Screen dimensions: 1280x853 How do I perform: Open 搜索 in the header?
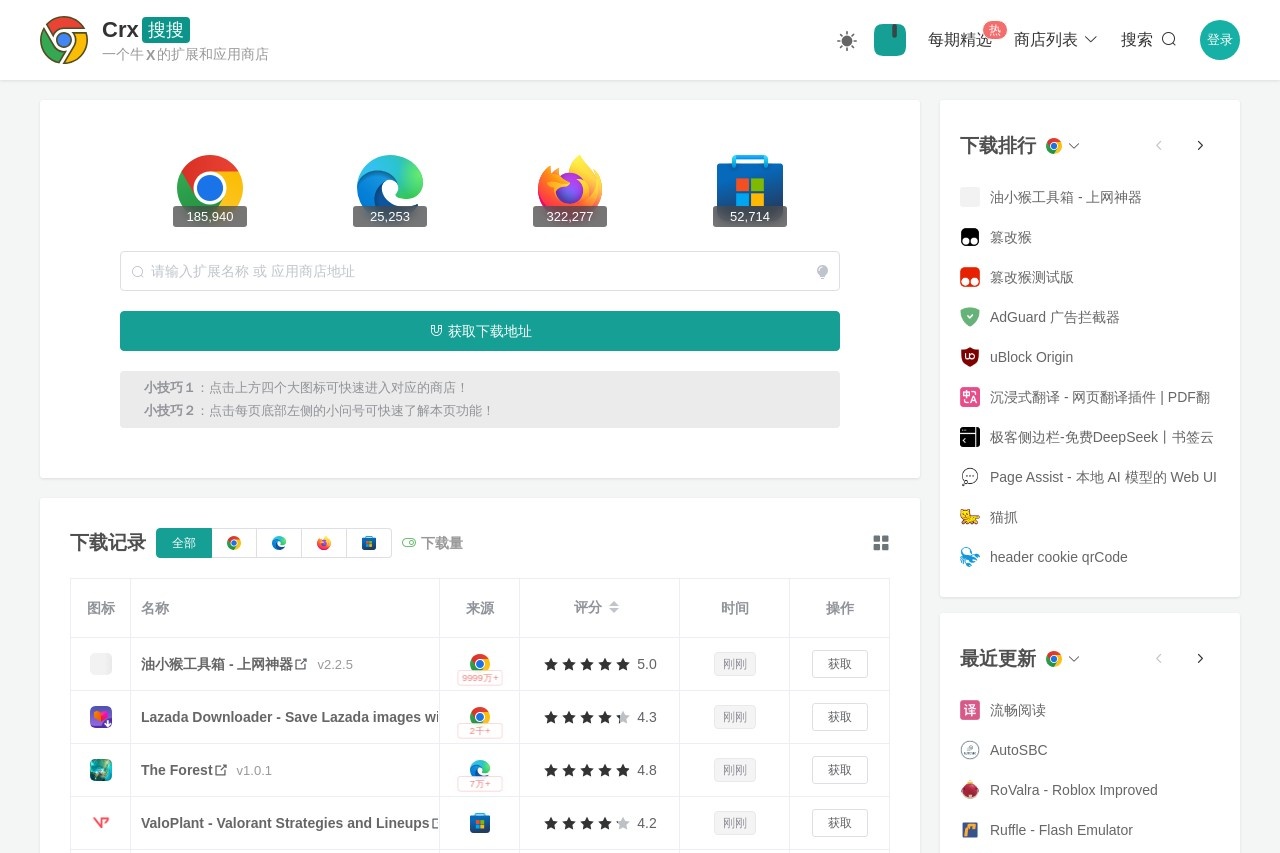pyautogui.click(x=1149, y=40)
